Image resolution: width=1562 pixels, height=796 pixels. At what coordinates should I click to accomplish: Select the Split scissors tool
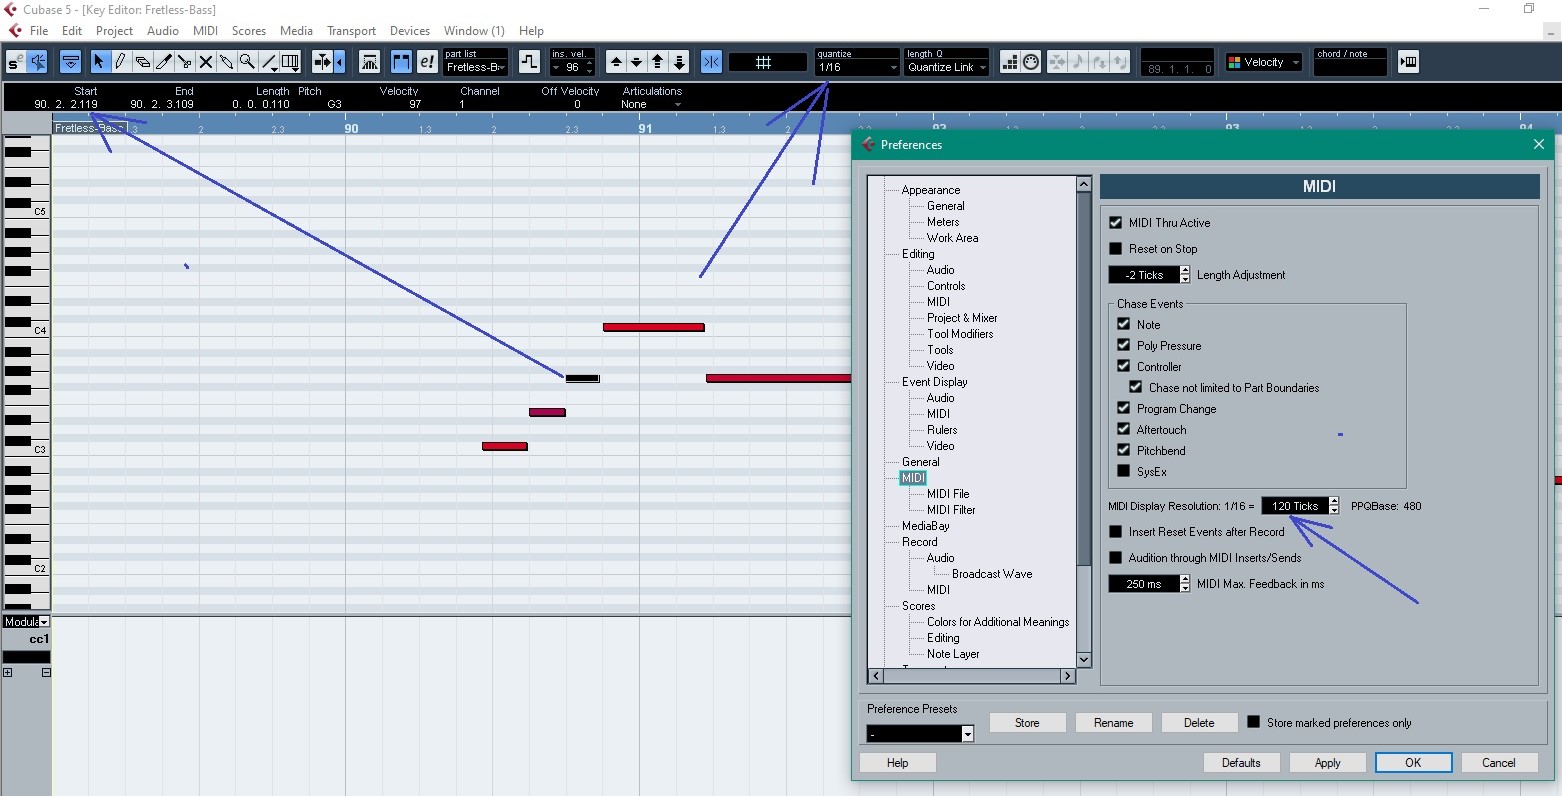click(x=185, y=62)
